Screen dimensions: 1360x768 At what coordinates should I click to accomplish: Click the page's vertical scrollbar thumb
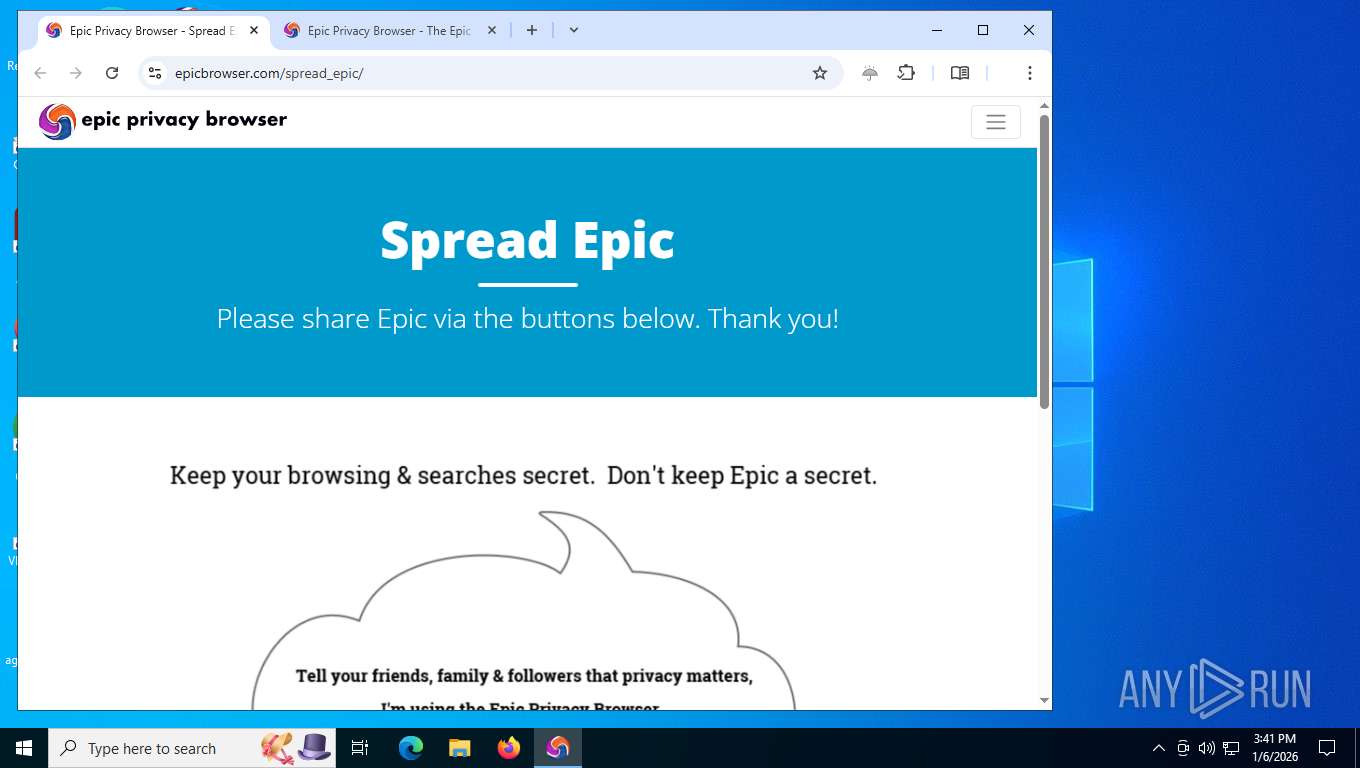click(x=1044, y=261)
